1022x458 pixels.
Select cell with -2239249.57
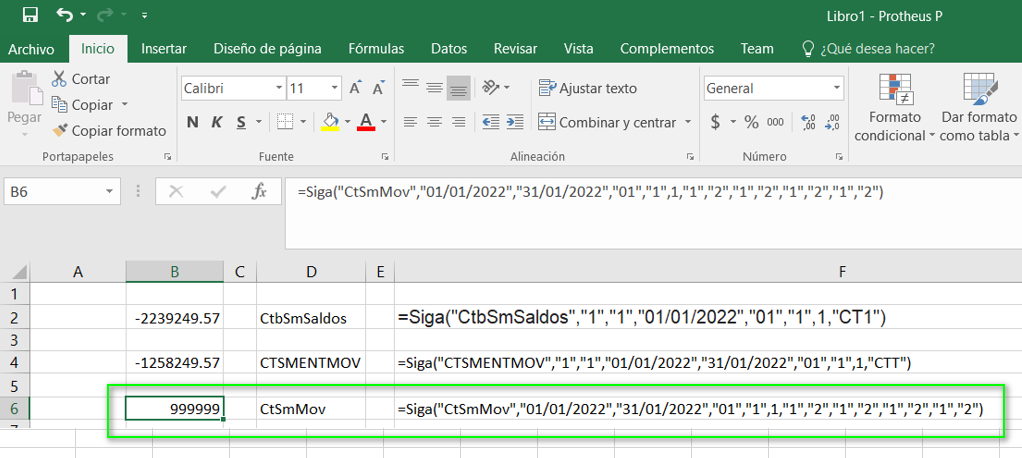point(175,318)
